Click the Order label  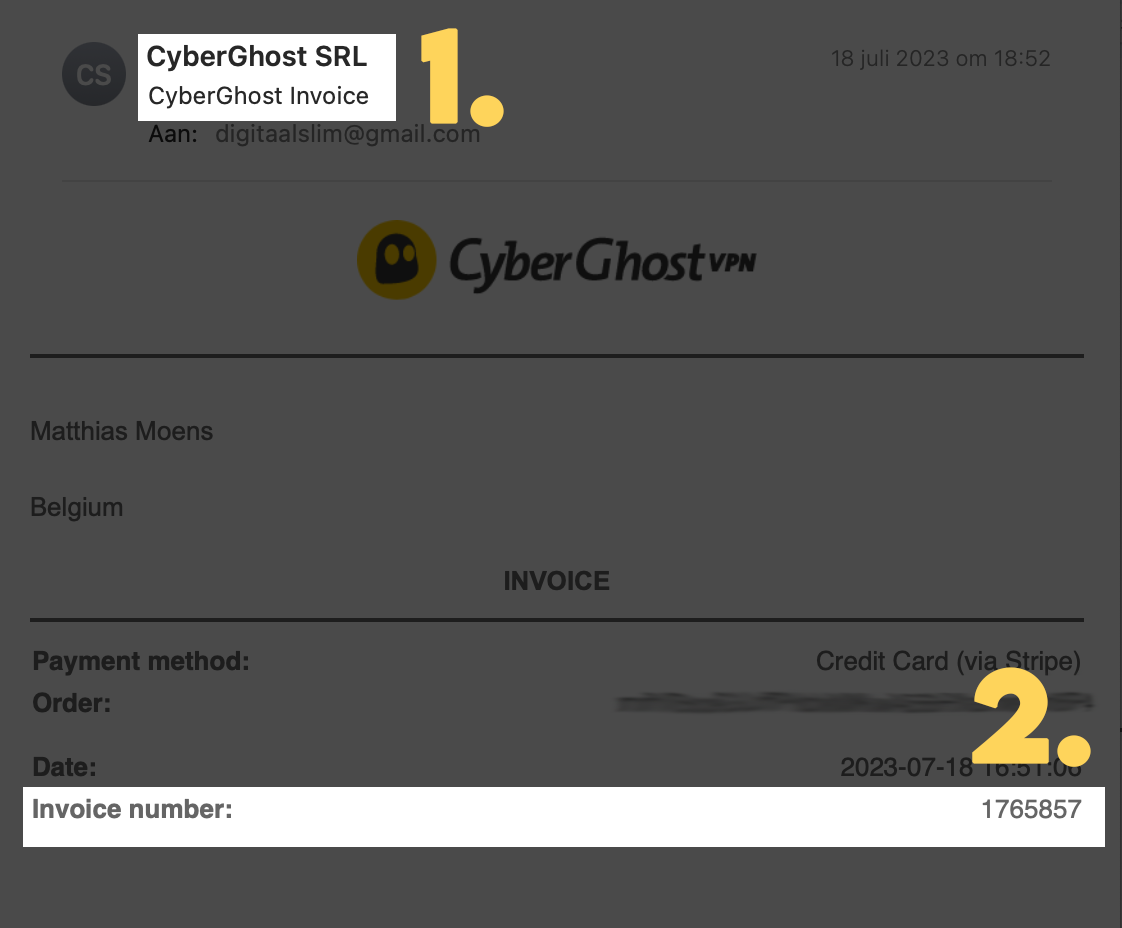[x=72, y=703]
